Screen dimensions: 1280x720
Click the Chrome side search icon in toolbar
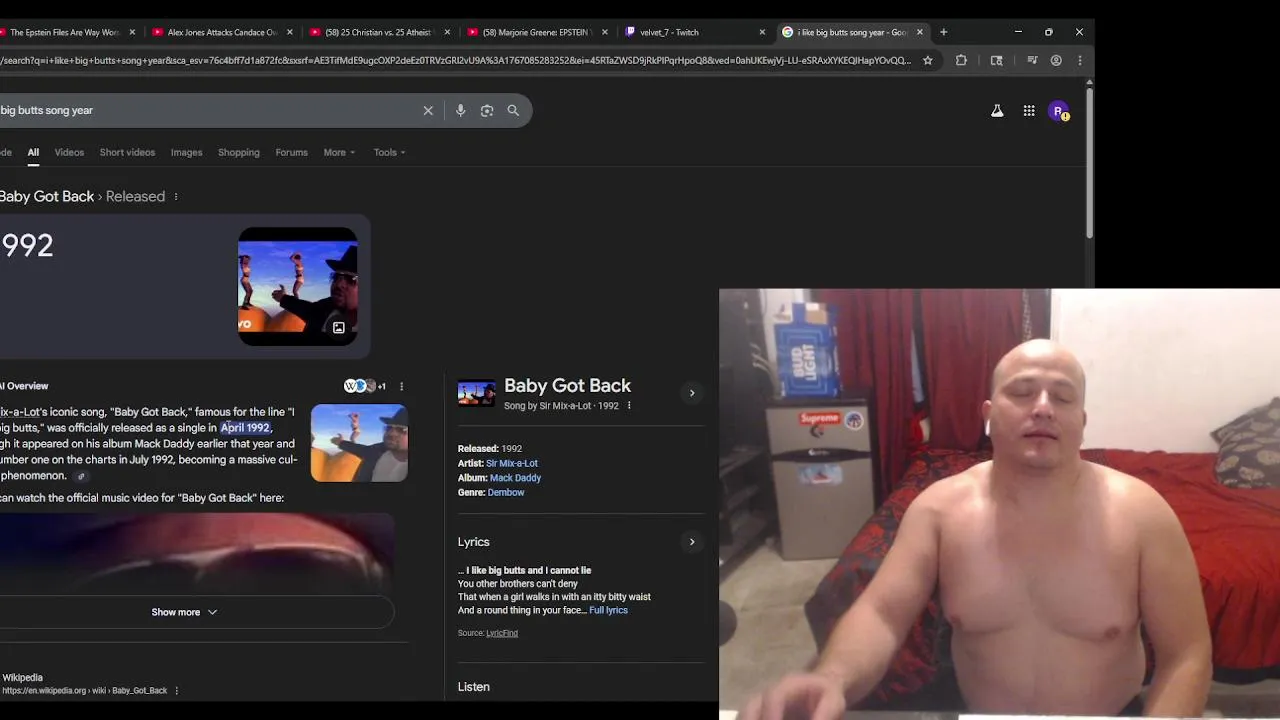tap(996, 60)
